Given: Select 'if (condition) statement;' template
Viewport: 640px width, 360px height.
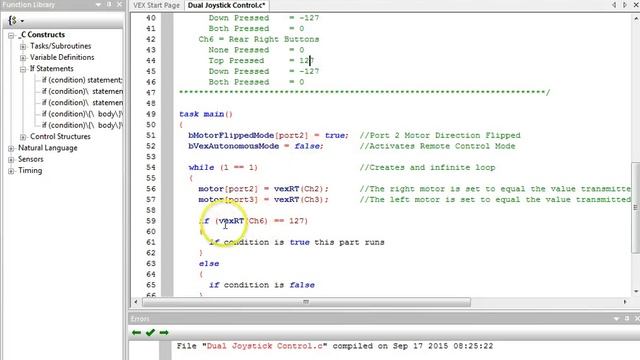Looking at the screenshot, I should (82, 80).
